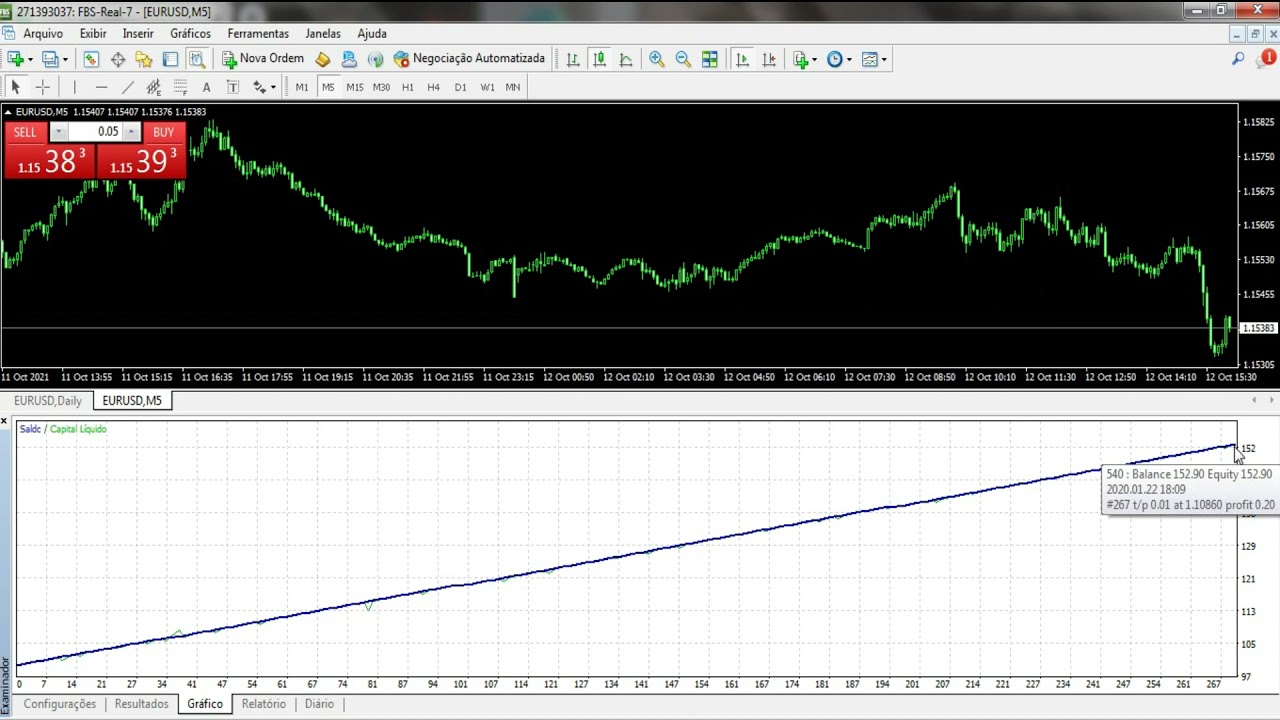
Task: Switch chart to line chart
Action: [626, 59]
